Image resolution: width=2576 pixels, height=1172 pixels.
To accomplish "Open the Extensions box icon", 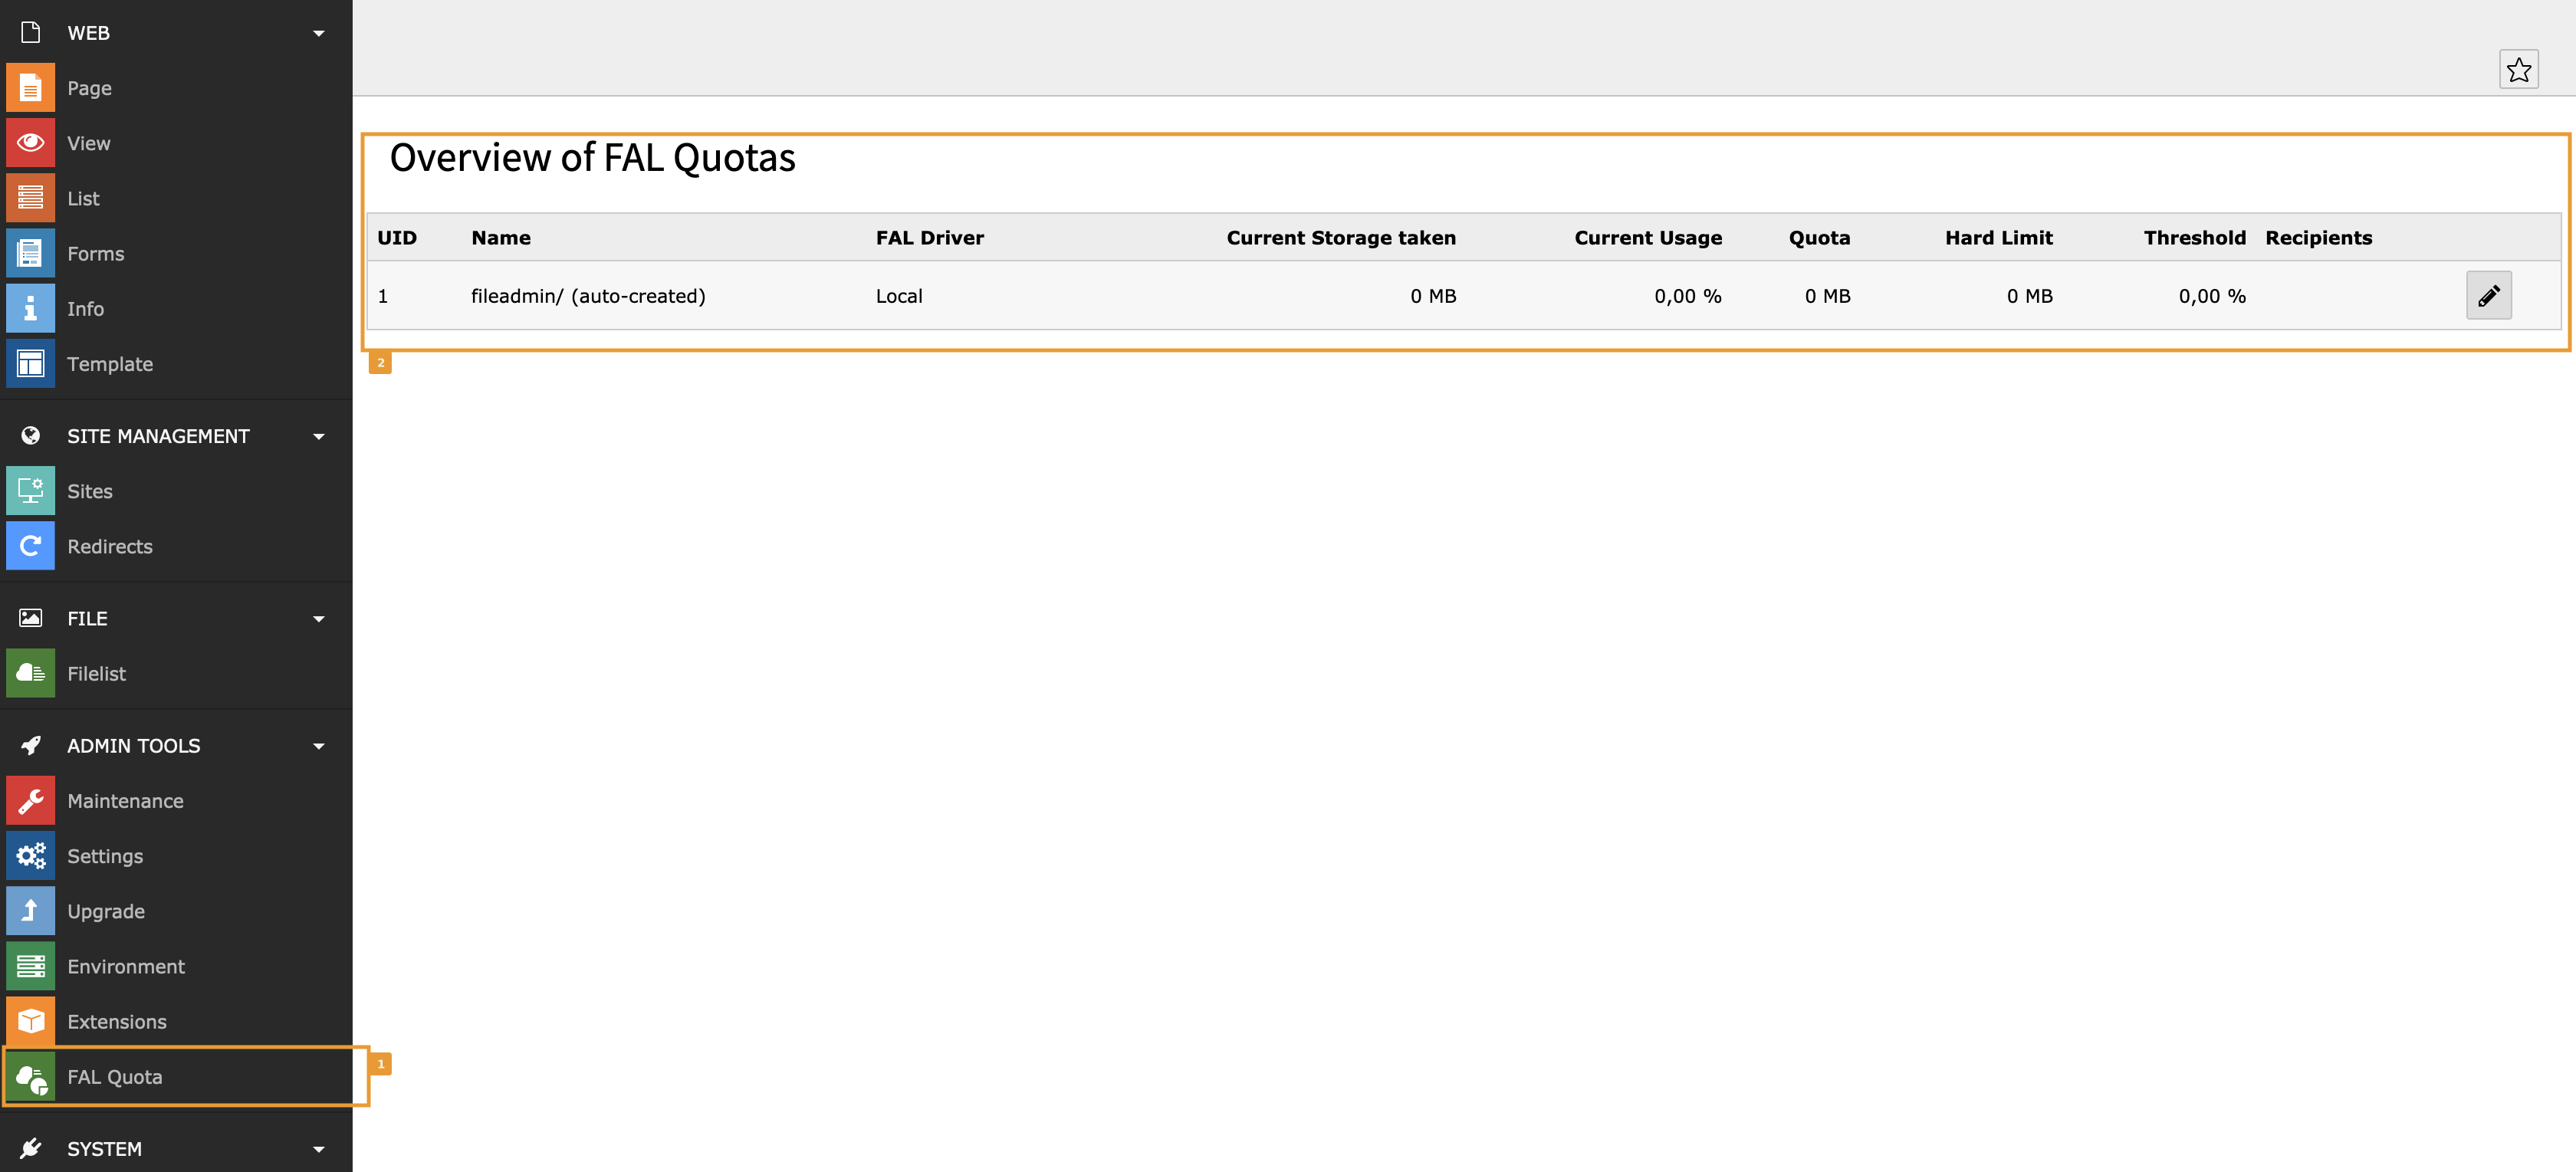I will coord(30,1021).
